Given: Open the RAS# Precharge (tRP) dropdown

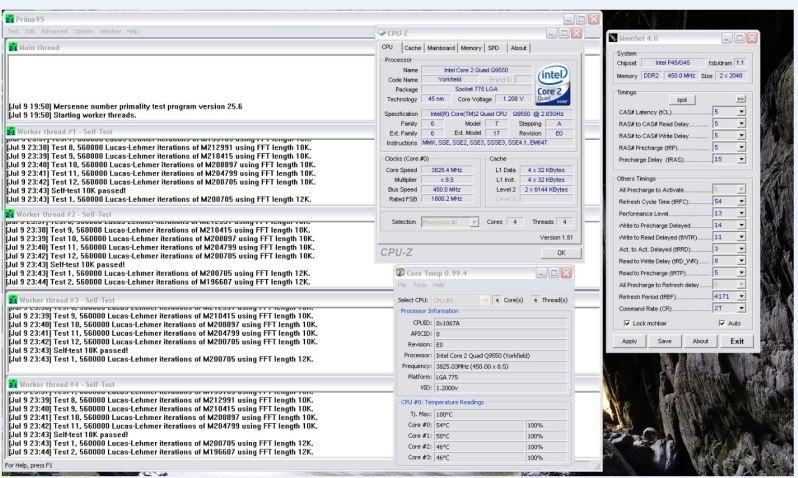Looking at the screenshot, I should (x=741, y=148).
